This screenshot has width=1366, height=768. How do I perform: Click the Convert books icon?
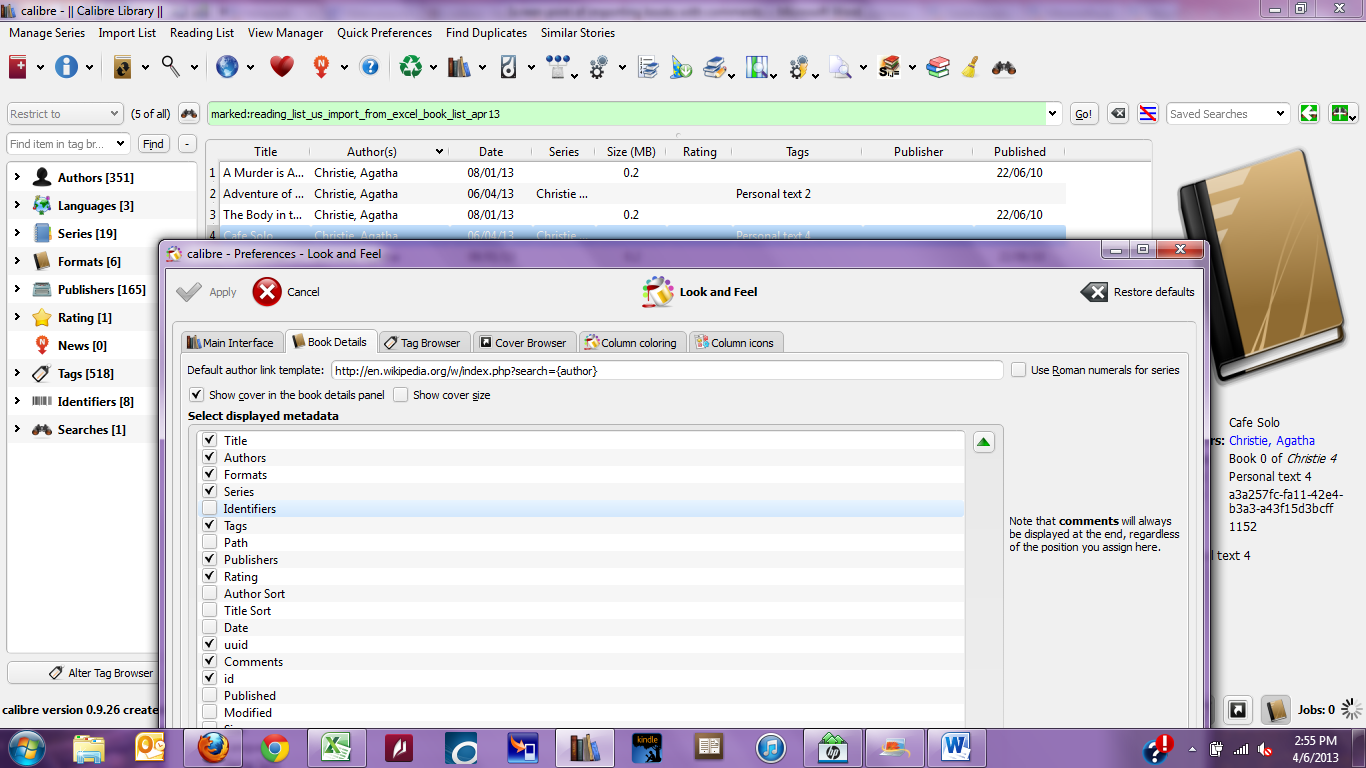(x=123, y=67)
